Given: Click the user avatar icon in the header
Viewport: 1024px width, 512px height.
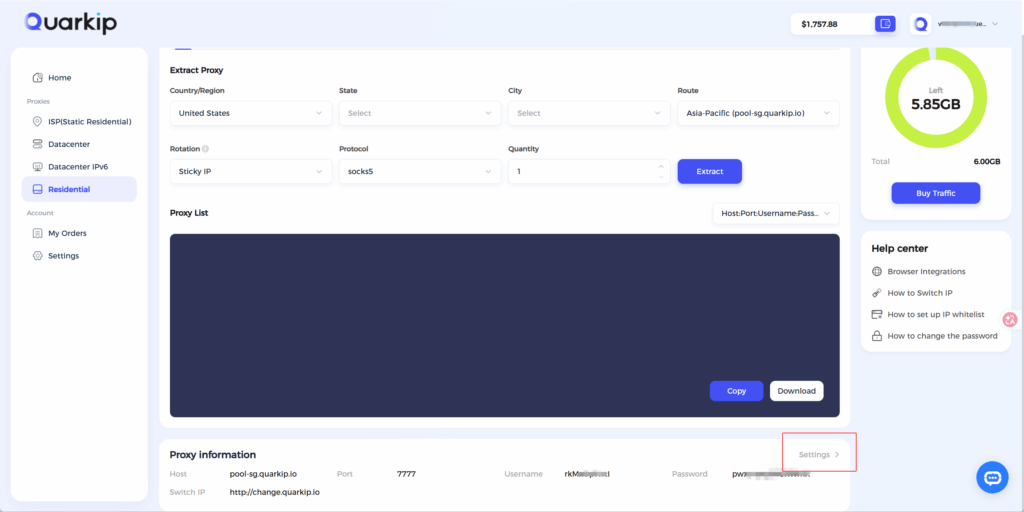Looking at the screenshot, I should 921,24.
